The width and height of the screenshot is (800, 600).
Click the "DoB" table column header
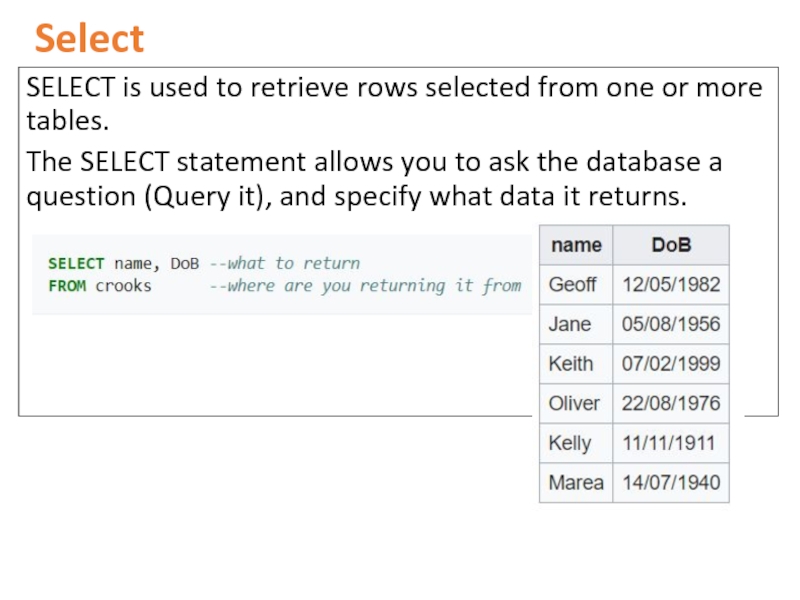pyautogui.click(x=671, y=245)
